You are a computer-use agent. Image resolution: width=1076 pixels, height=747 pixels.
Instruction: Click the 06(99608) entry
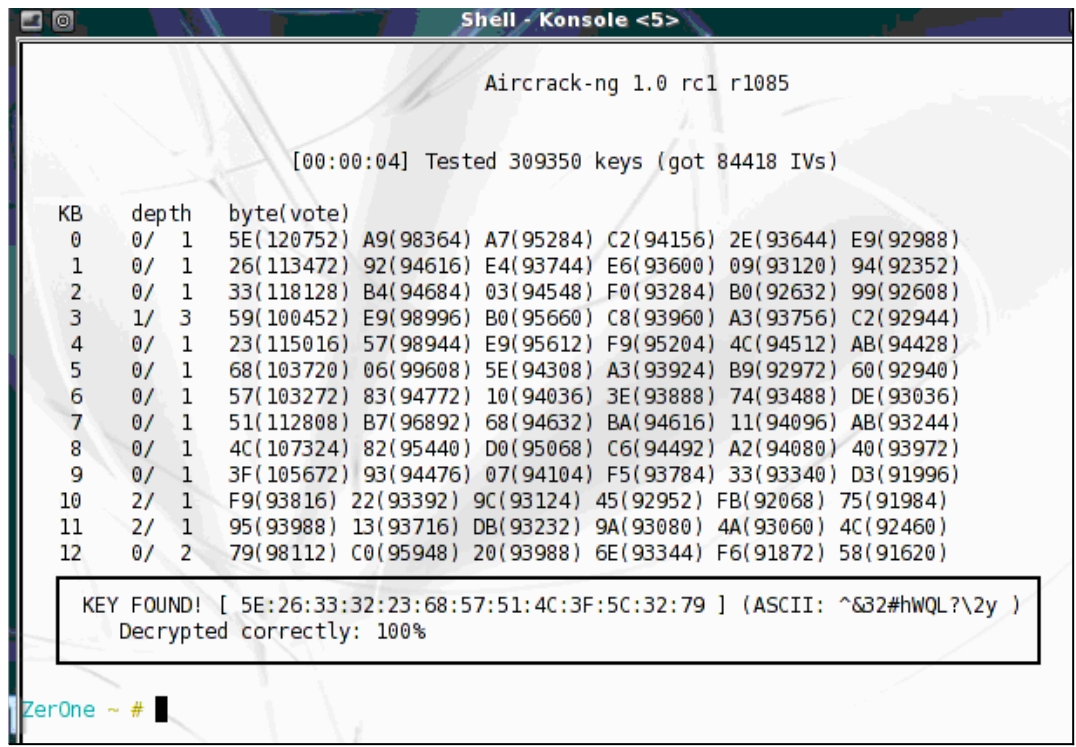[417, 370]
